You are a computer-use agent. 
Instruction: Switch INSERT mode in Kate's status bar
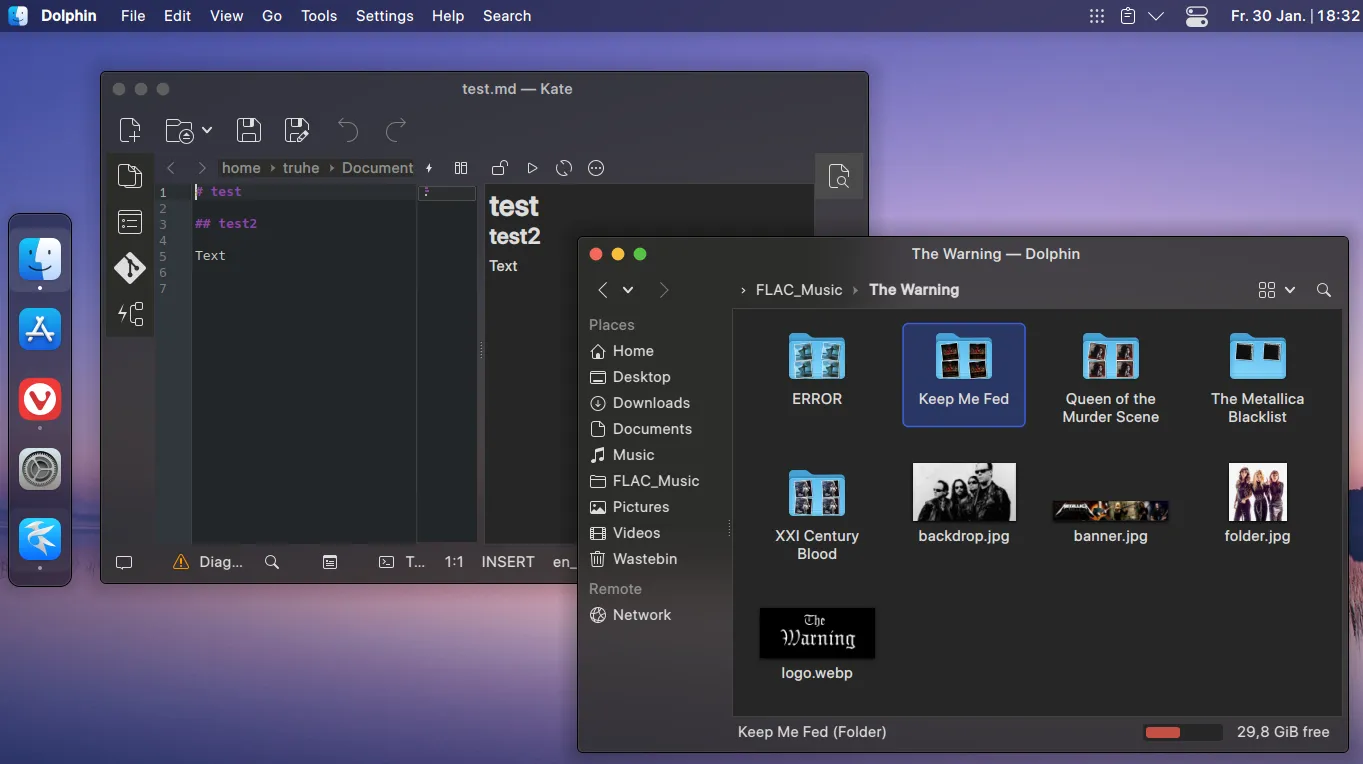coord(507,562)
